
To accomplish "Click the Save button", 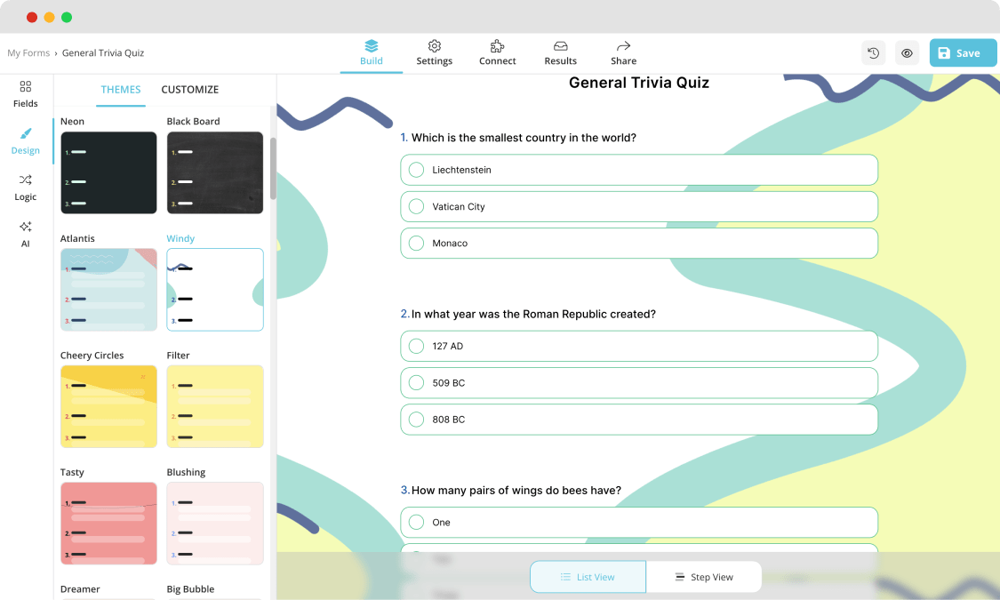I will (x=962, y=53).
